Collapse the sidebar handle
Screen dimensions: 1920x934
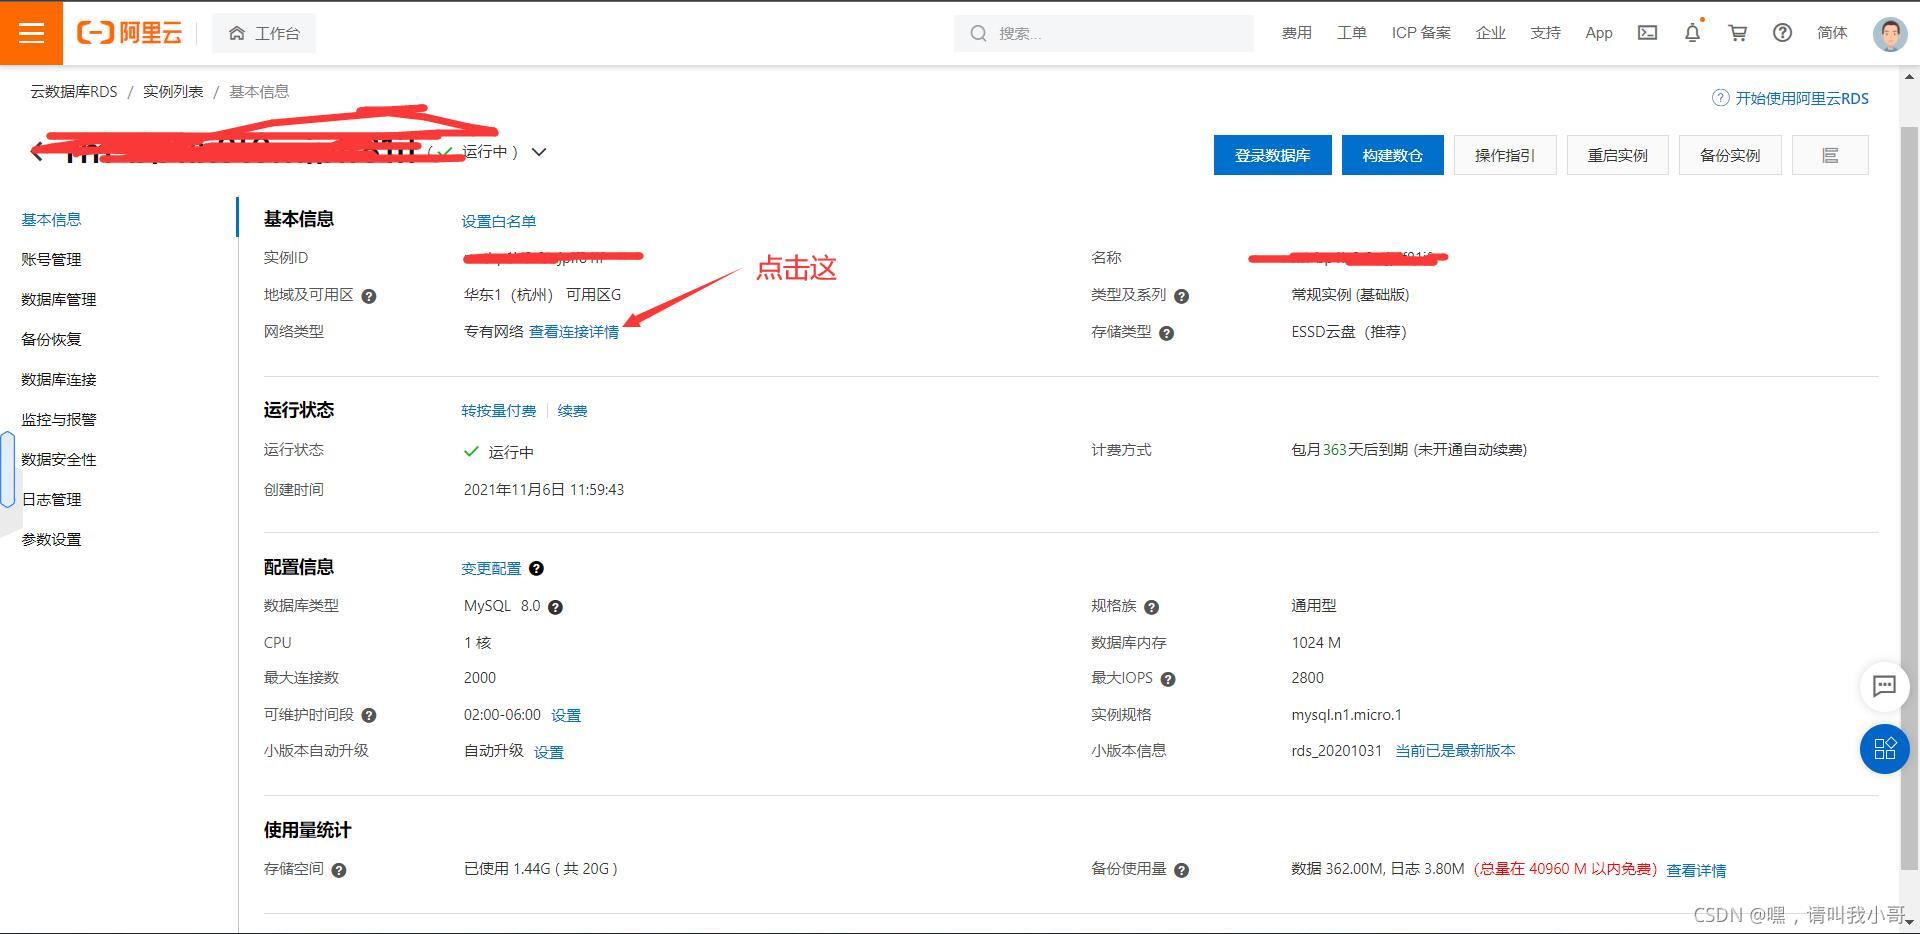(7, 470)
